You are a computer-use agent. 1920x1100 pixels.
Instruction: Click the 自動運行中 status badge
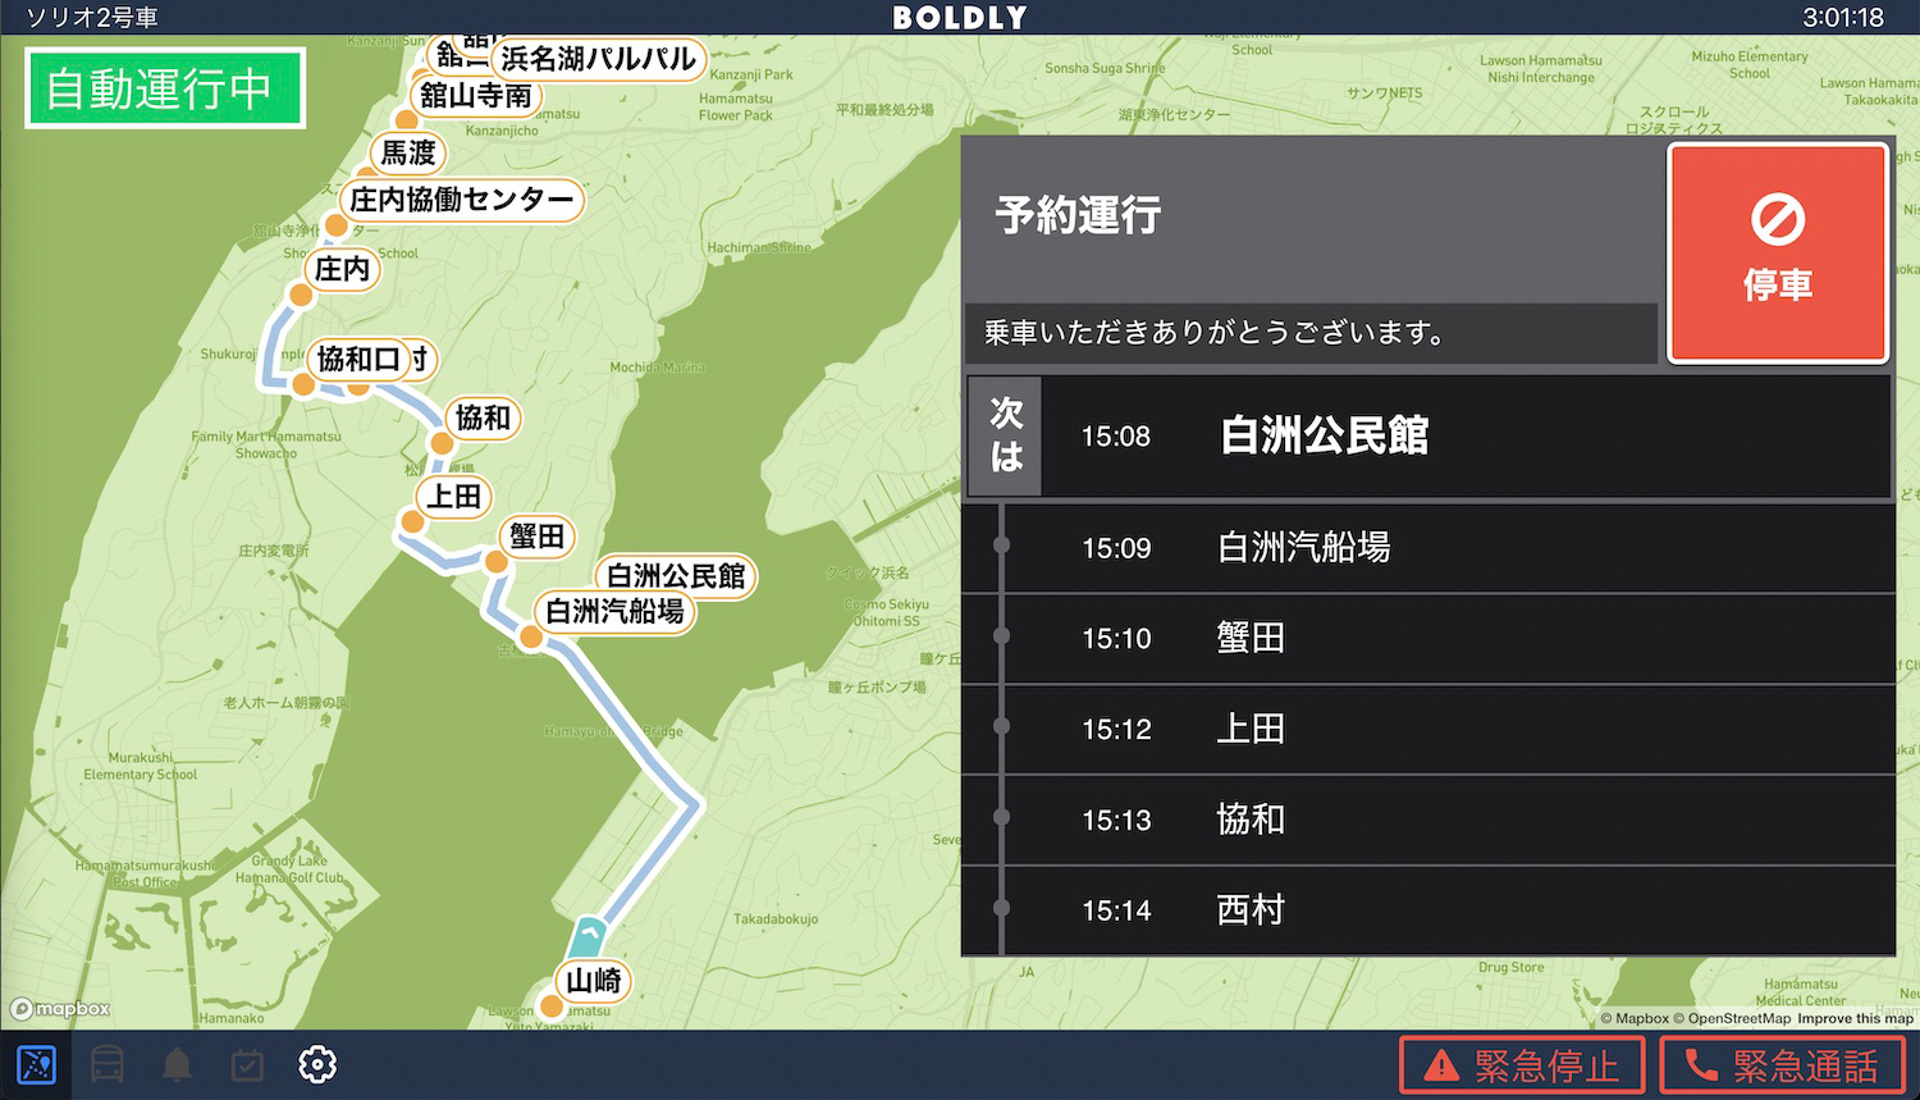163,89
